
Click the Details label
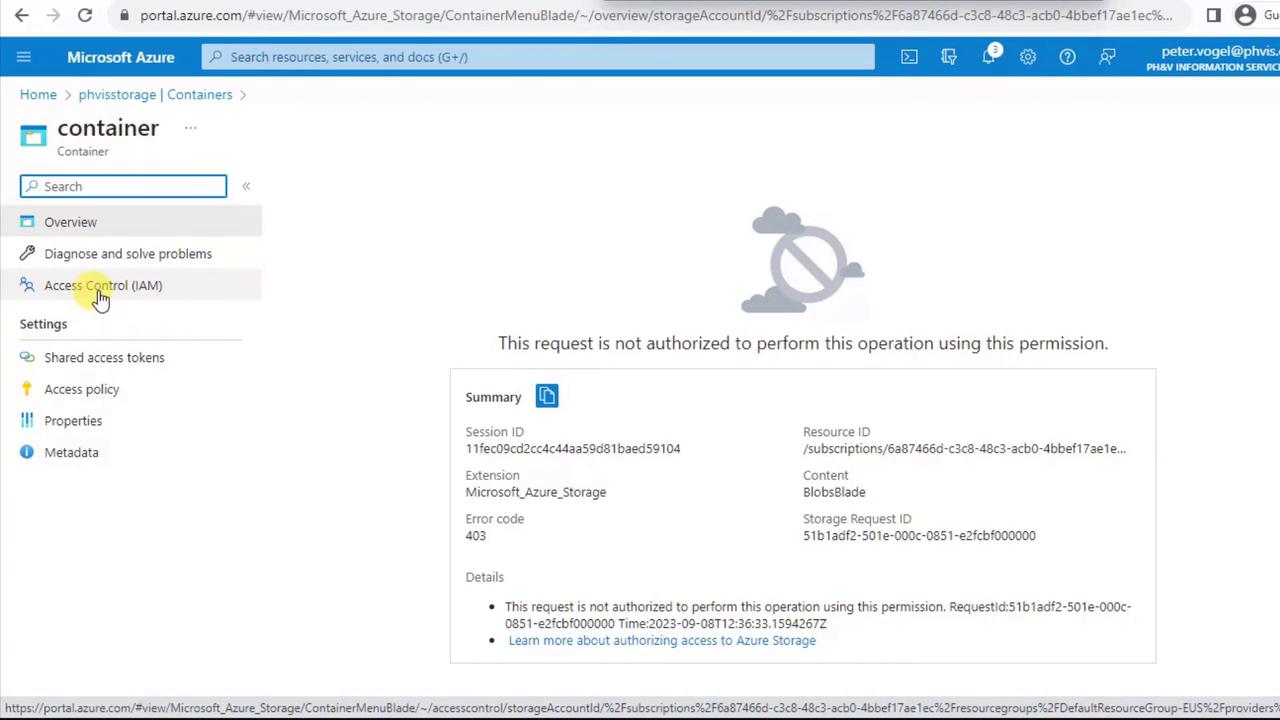(x=485, y=577)
